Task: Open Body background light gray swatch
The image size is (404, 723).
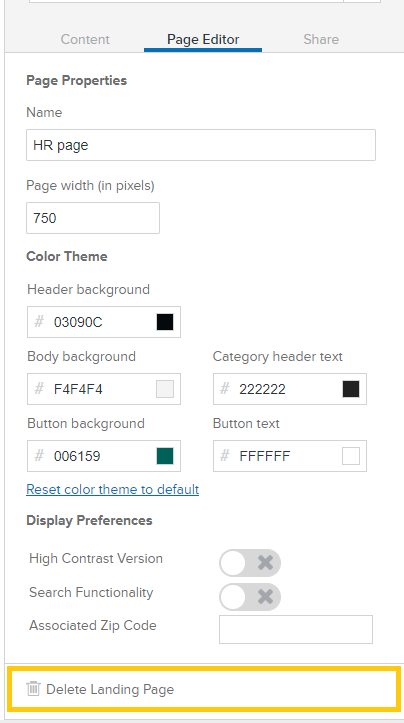Action: pos(165,389)
